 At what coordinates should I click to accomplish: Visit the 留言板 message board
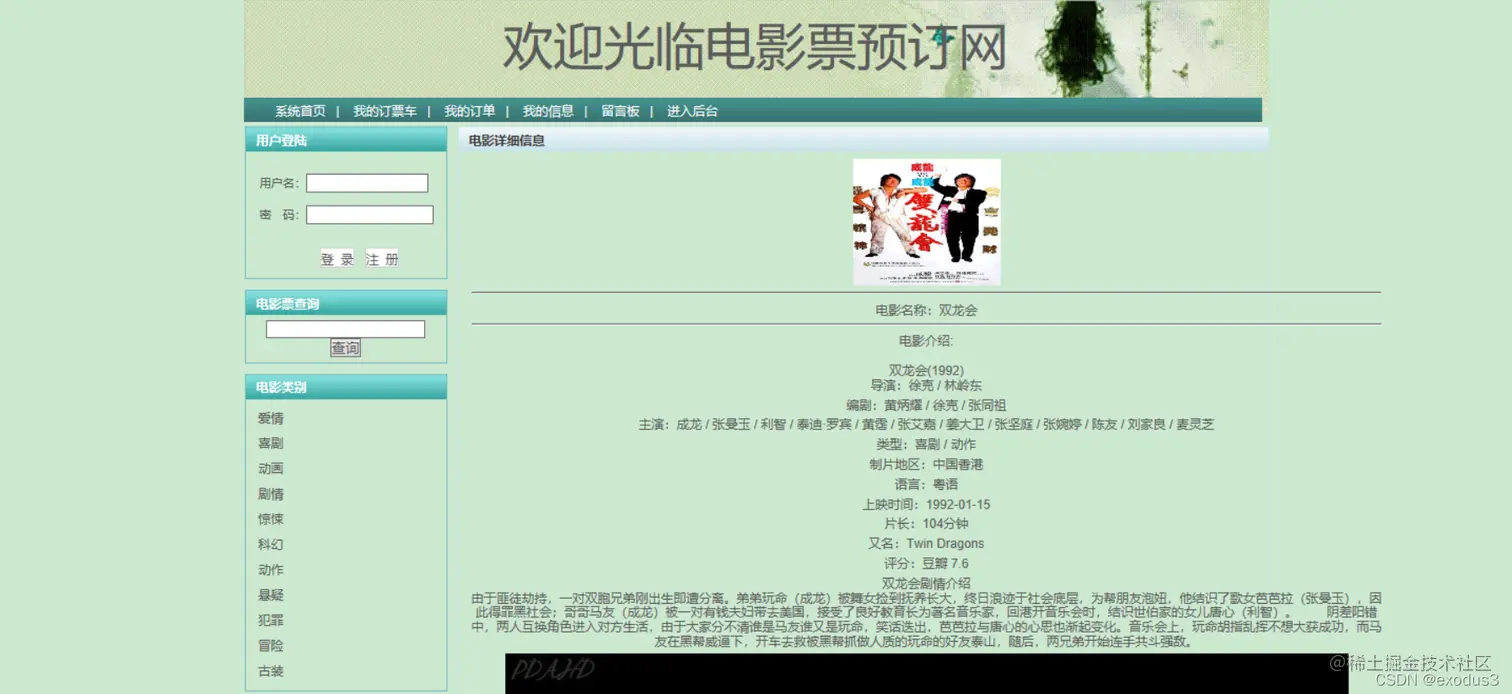[x=621, y=111]
